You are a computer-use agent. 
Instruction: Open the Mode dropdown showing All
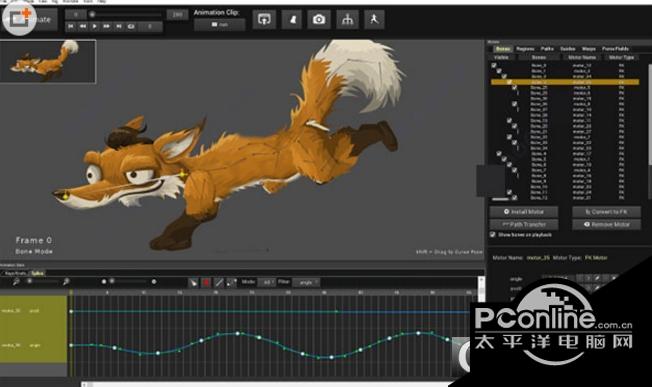tap(267, 283)
